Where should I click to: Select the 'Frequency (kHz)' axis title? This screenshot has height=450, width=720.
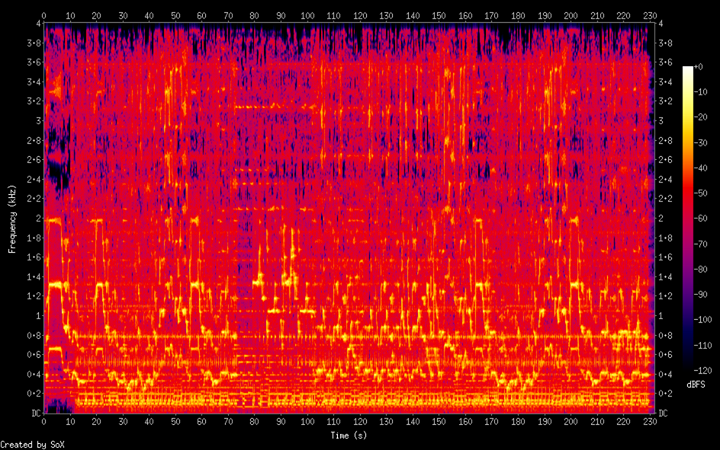(12, 219)
